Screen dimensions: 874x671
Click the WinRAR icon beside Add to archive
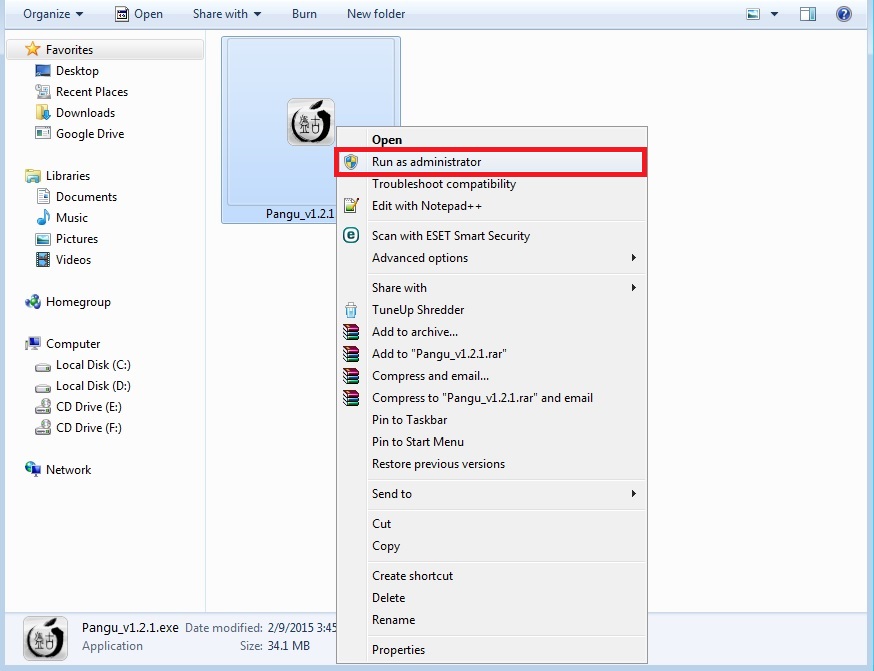[351, 332]
